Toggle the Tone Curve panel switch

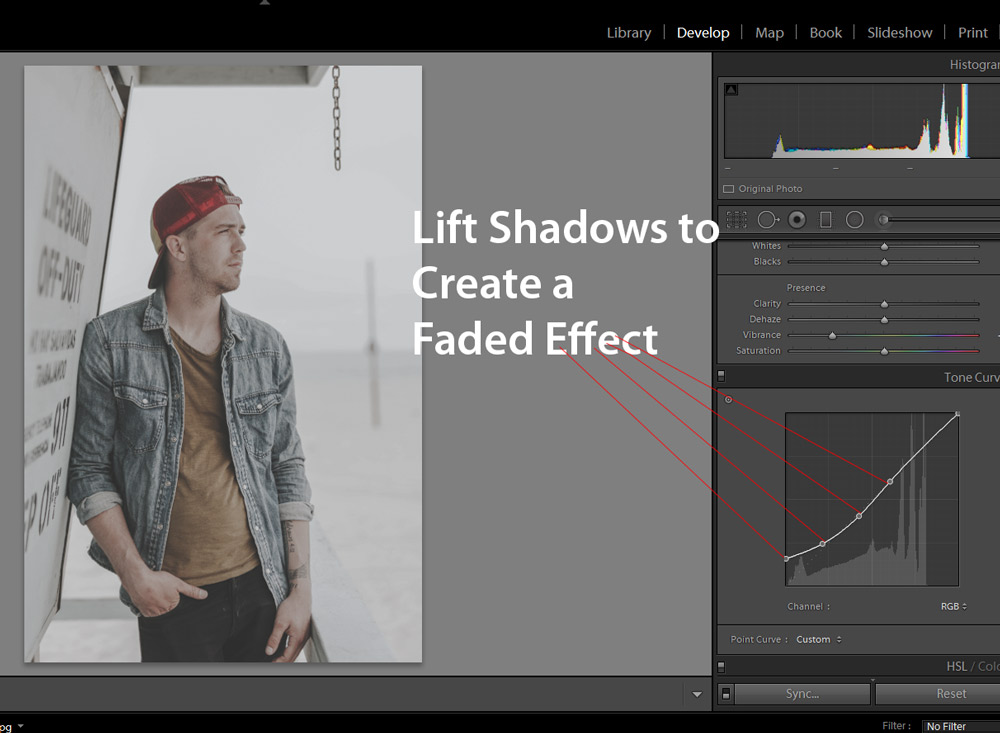pos(721,375)
